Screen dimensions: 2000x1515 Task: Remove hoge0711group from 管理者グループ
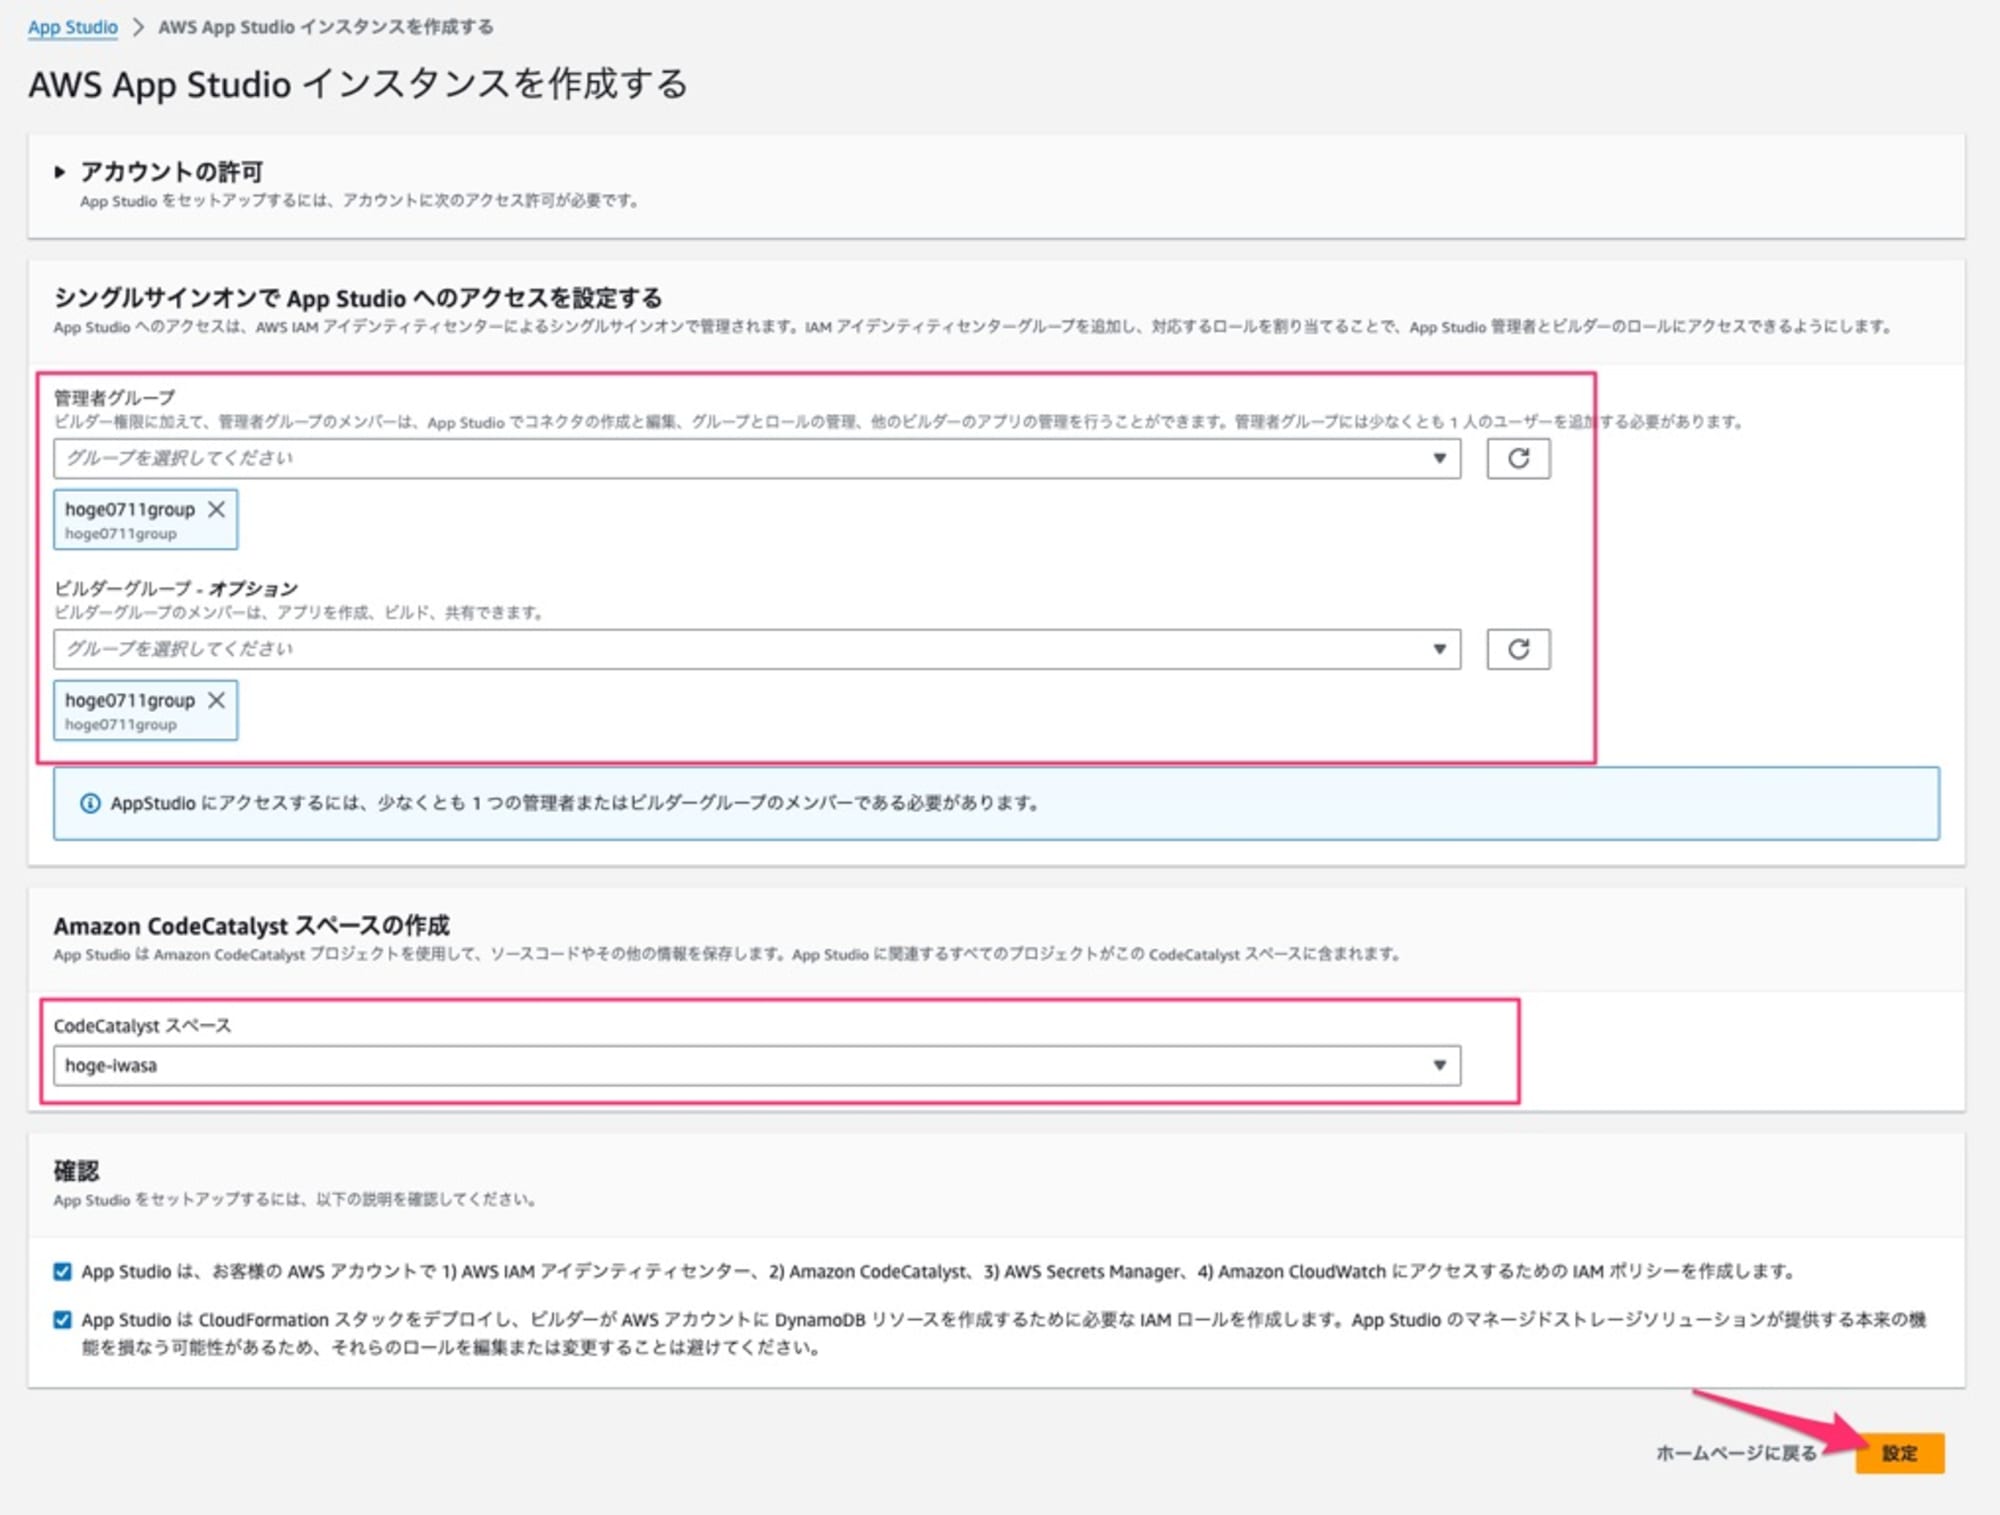click(x=216, y=509)
